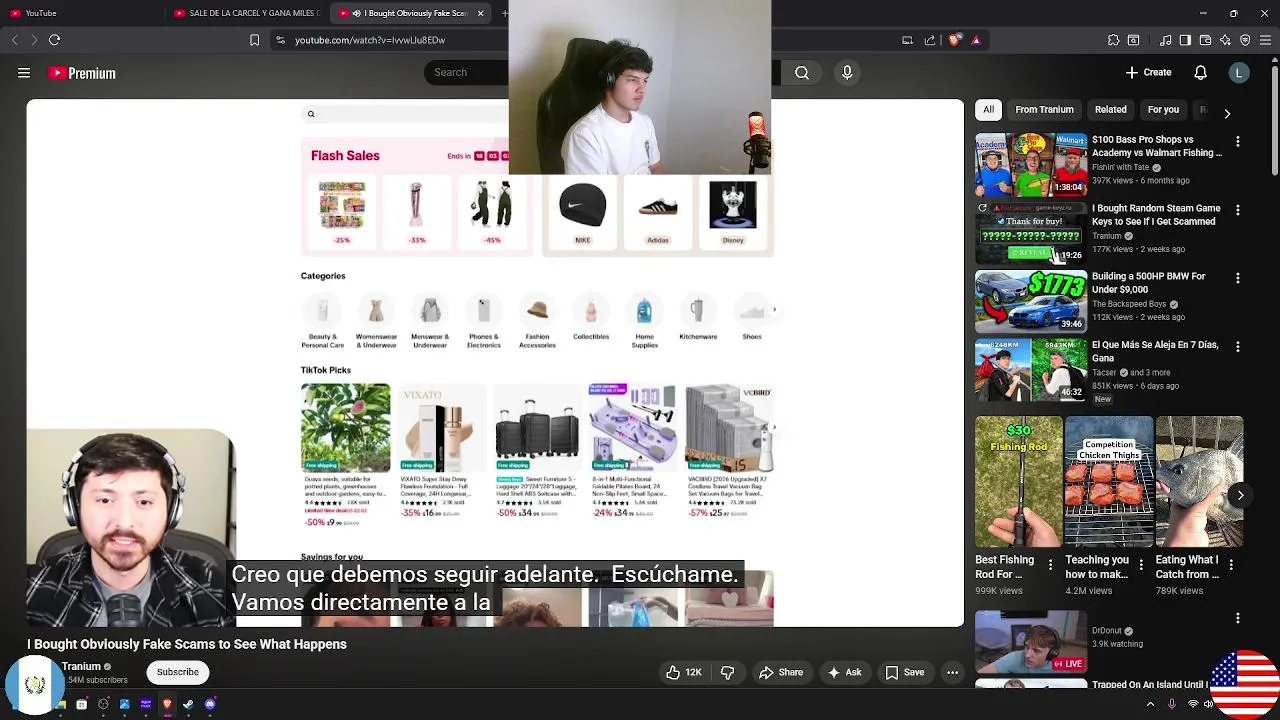The width and height of the screenshot is (1280, 720).
Task: Open options menu for the Steam Game Keys video
Action: click(x=1238, y=210)
